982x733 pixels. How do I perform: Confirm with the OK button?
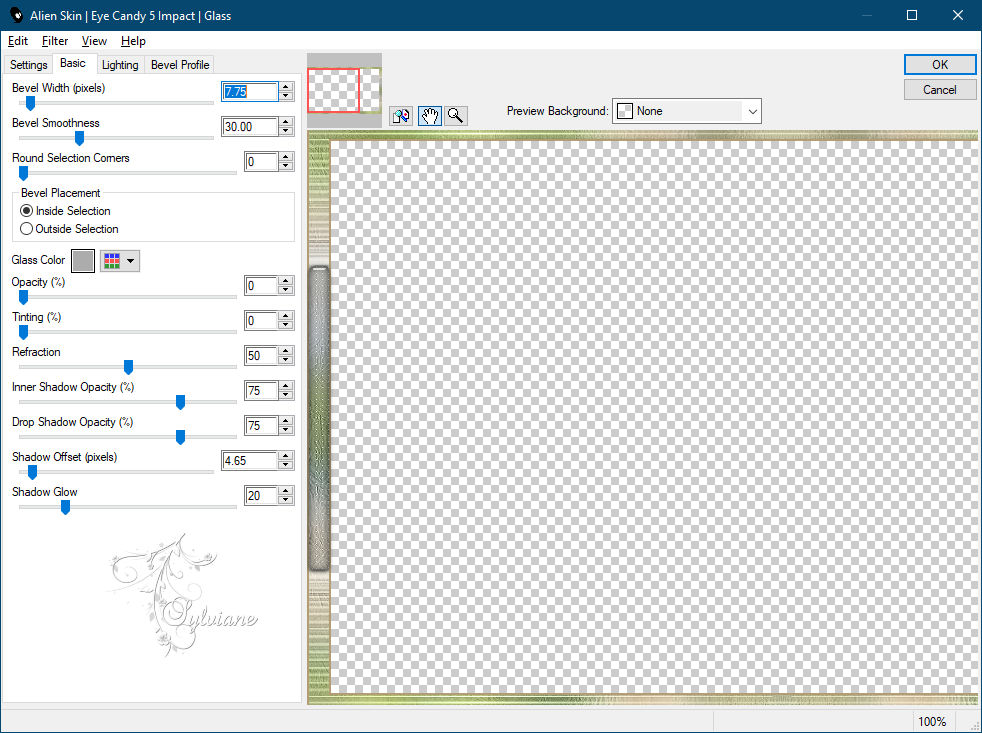tap(939, 65)
